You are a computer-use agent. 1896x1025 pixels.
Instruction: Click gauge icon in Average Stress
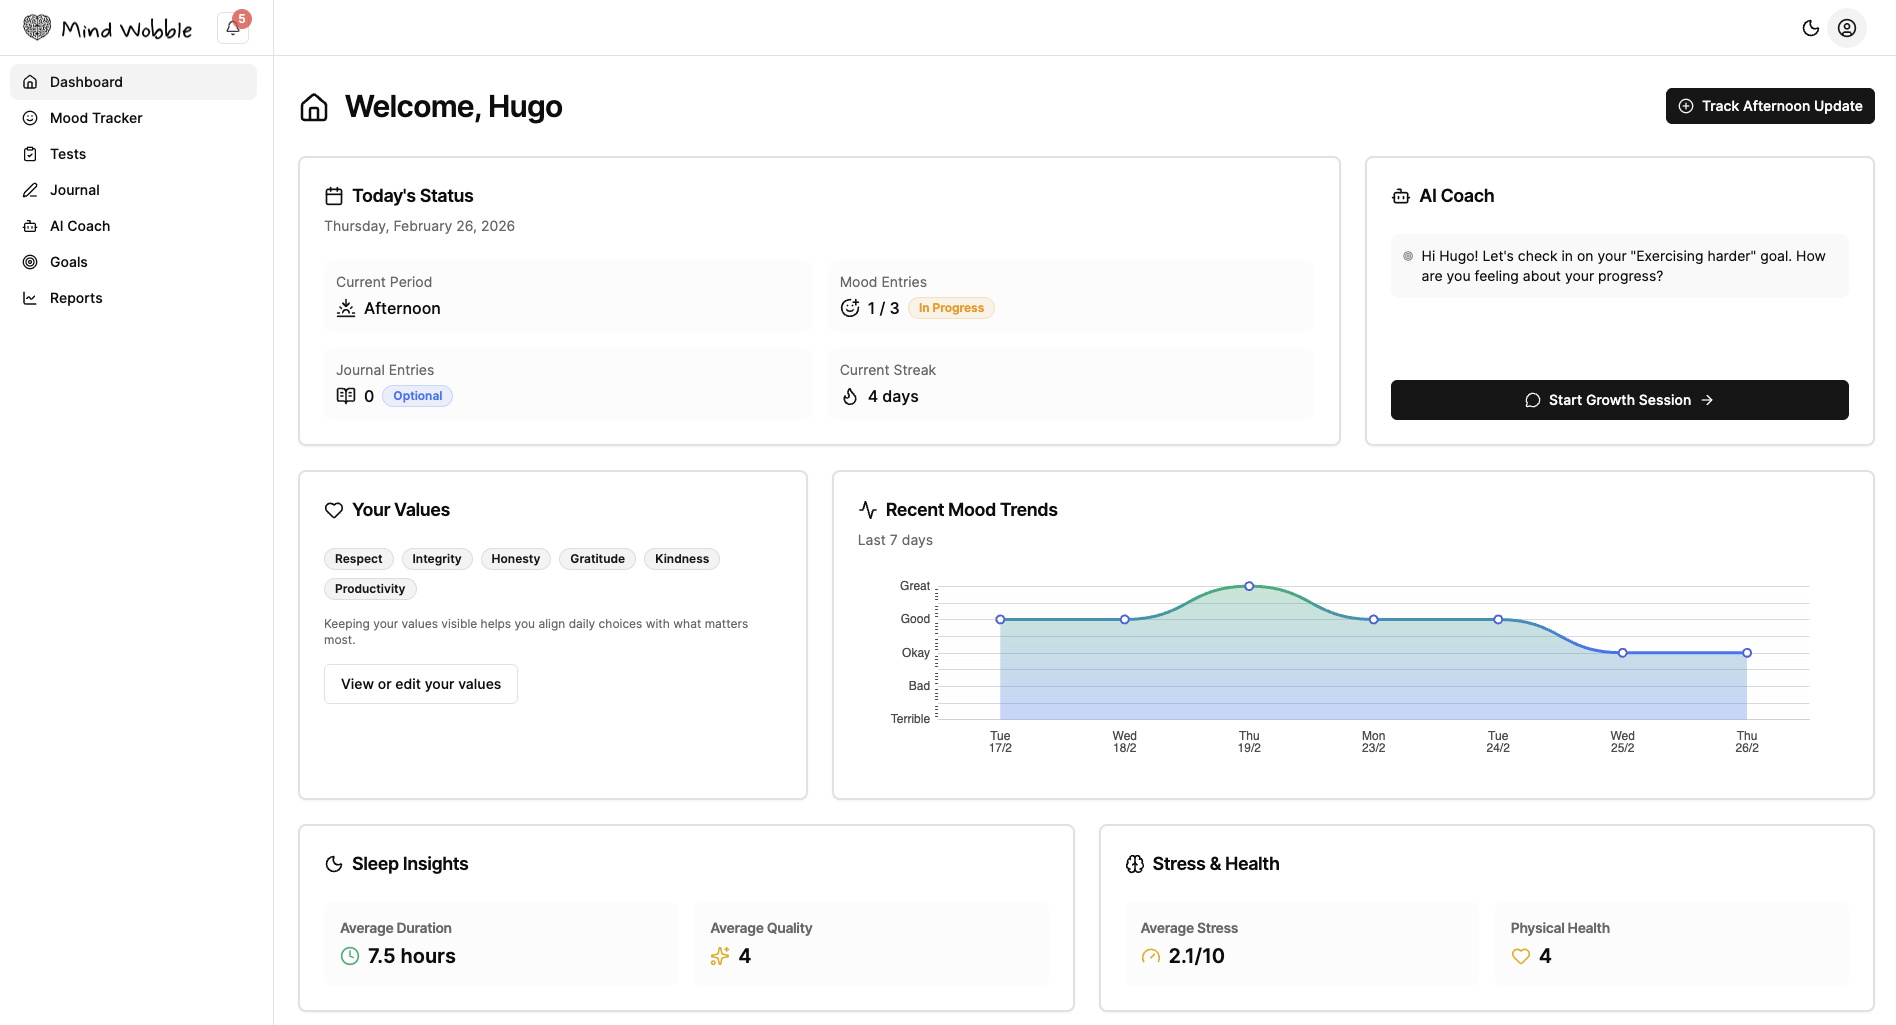click(1151, 956)
